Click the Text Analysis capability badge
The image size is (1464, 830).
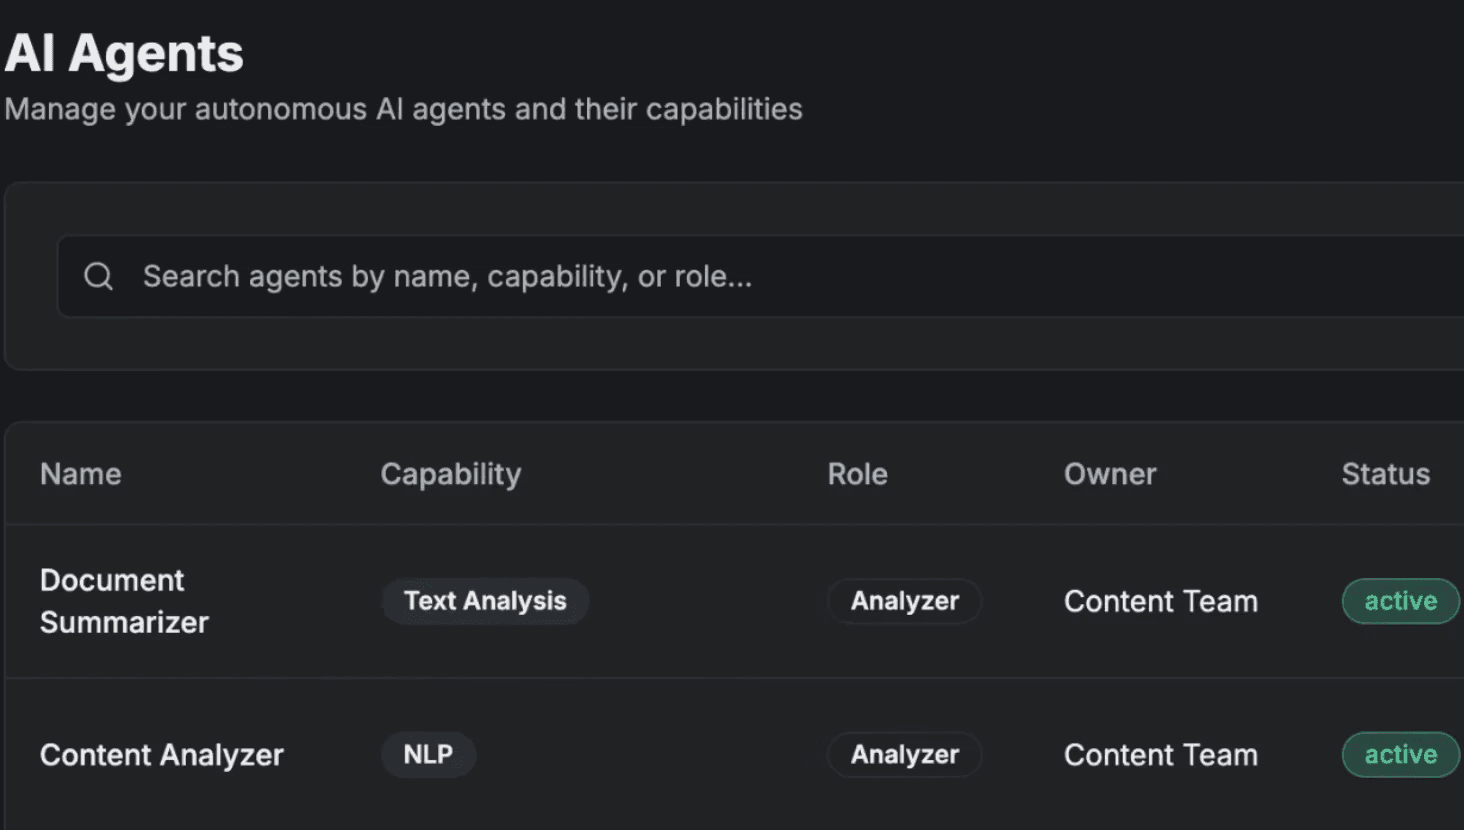point(485,601)
